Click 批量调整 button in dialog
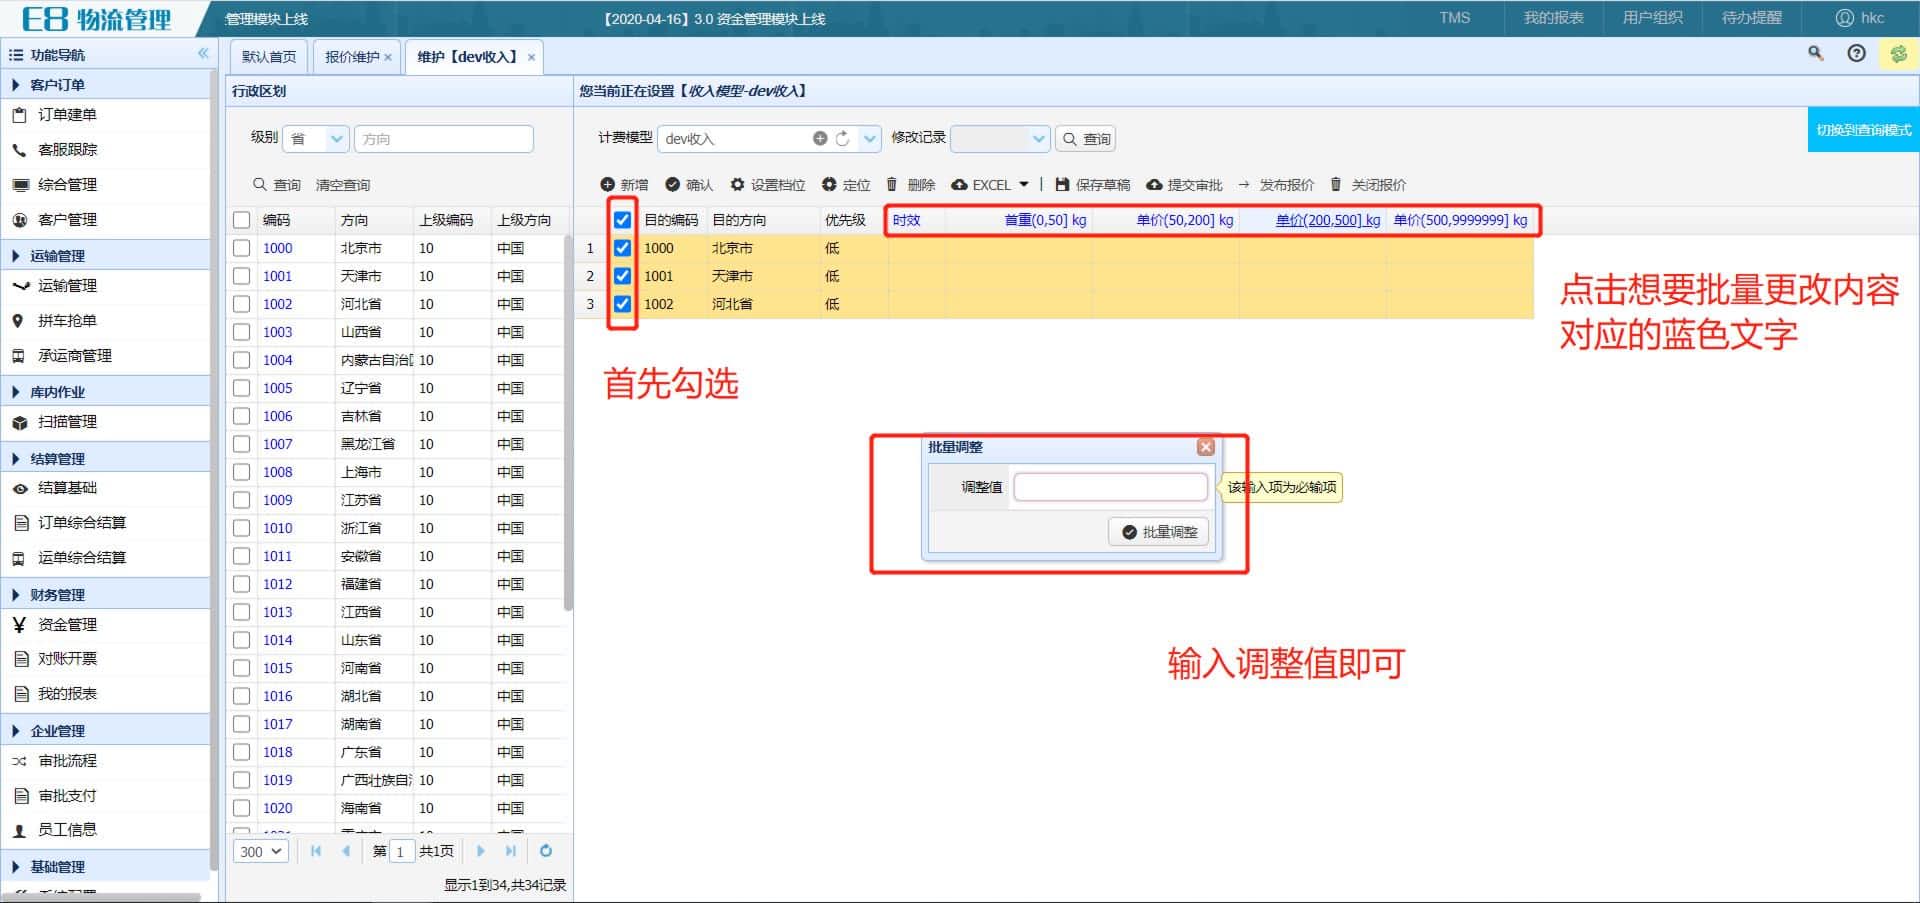The width and height of the screenshot is (1920, 903). tap(1159, 532)
